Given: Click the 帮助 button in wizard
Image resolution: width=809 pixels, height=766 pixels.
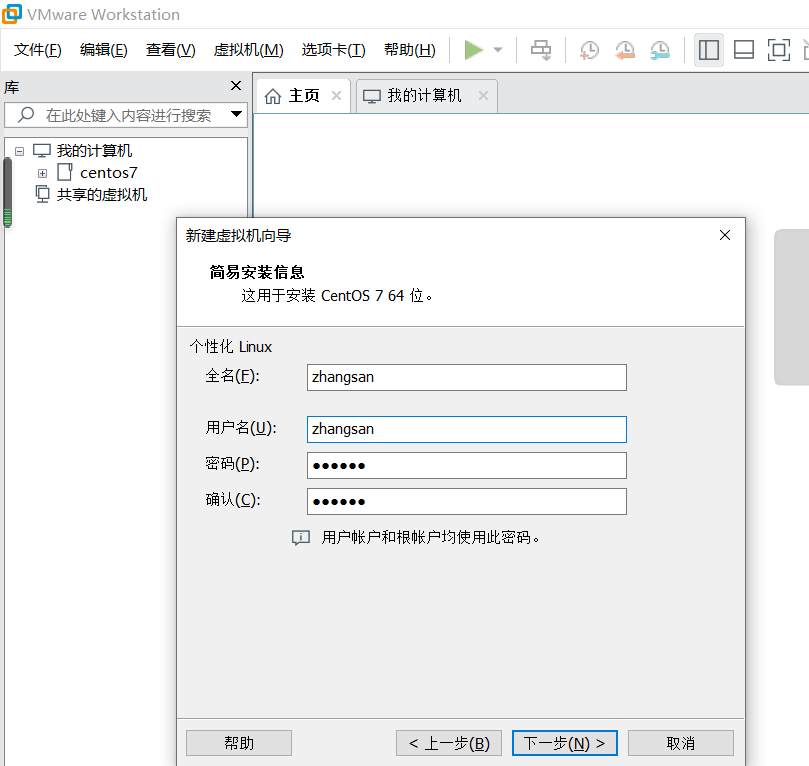Looking at the screenshot, I should pos(239,743).
